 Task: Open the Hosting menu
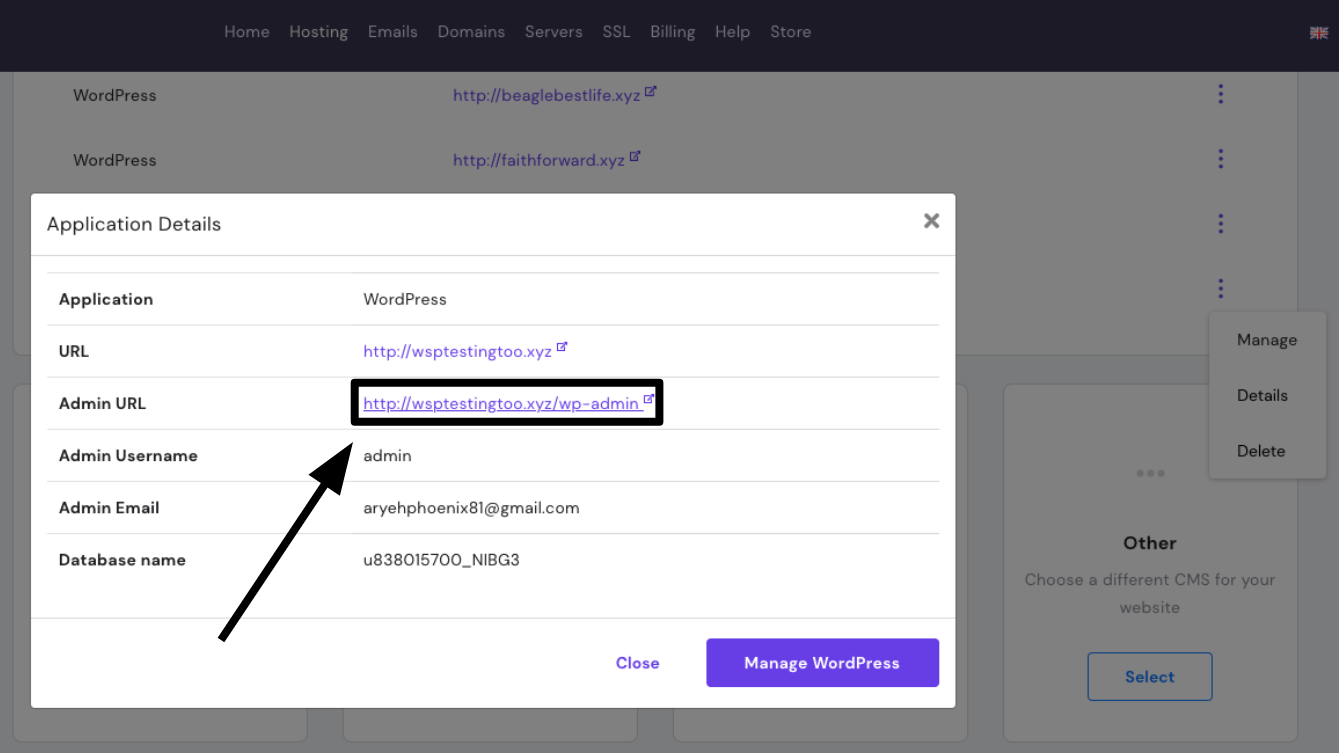point(318,32)
